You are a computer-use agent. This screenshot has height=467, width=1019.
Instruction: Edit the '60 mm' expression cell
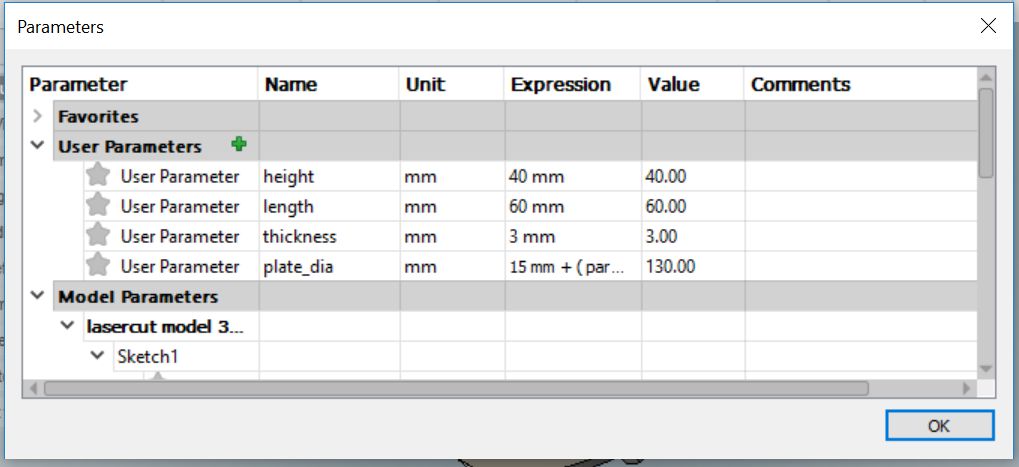(573, 207)
